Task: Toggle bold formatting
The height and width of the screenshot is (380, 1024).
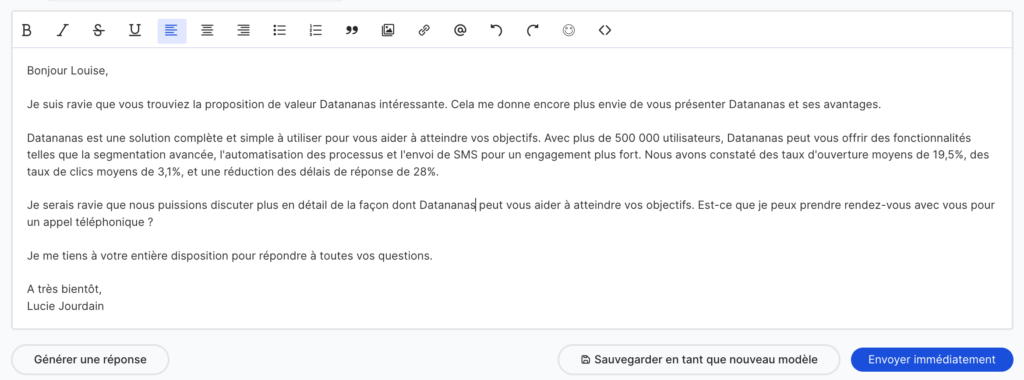Action: 27,30
